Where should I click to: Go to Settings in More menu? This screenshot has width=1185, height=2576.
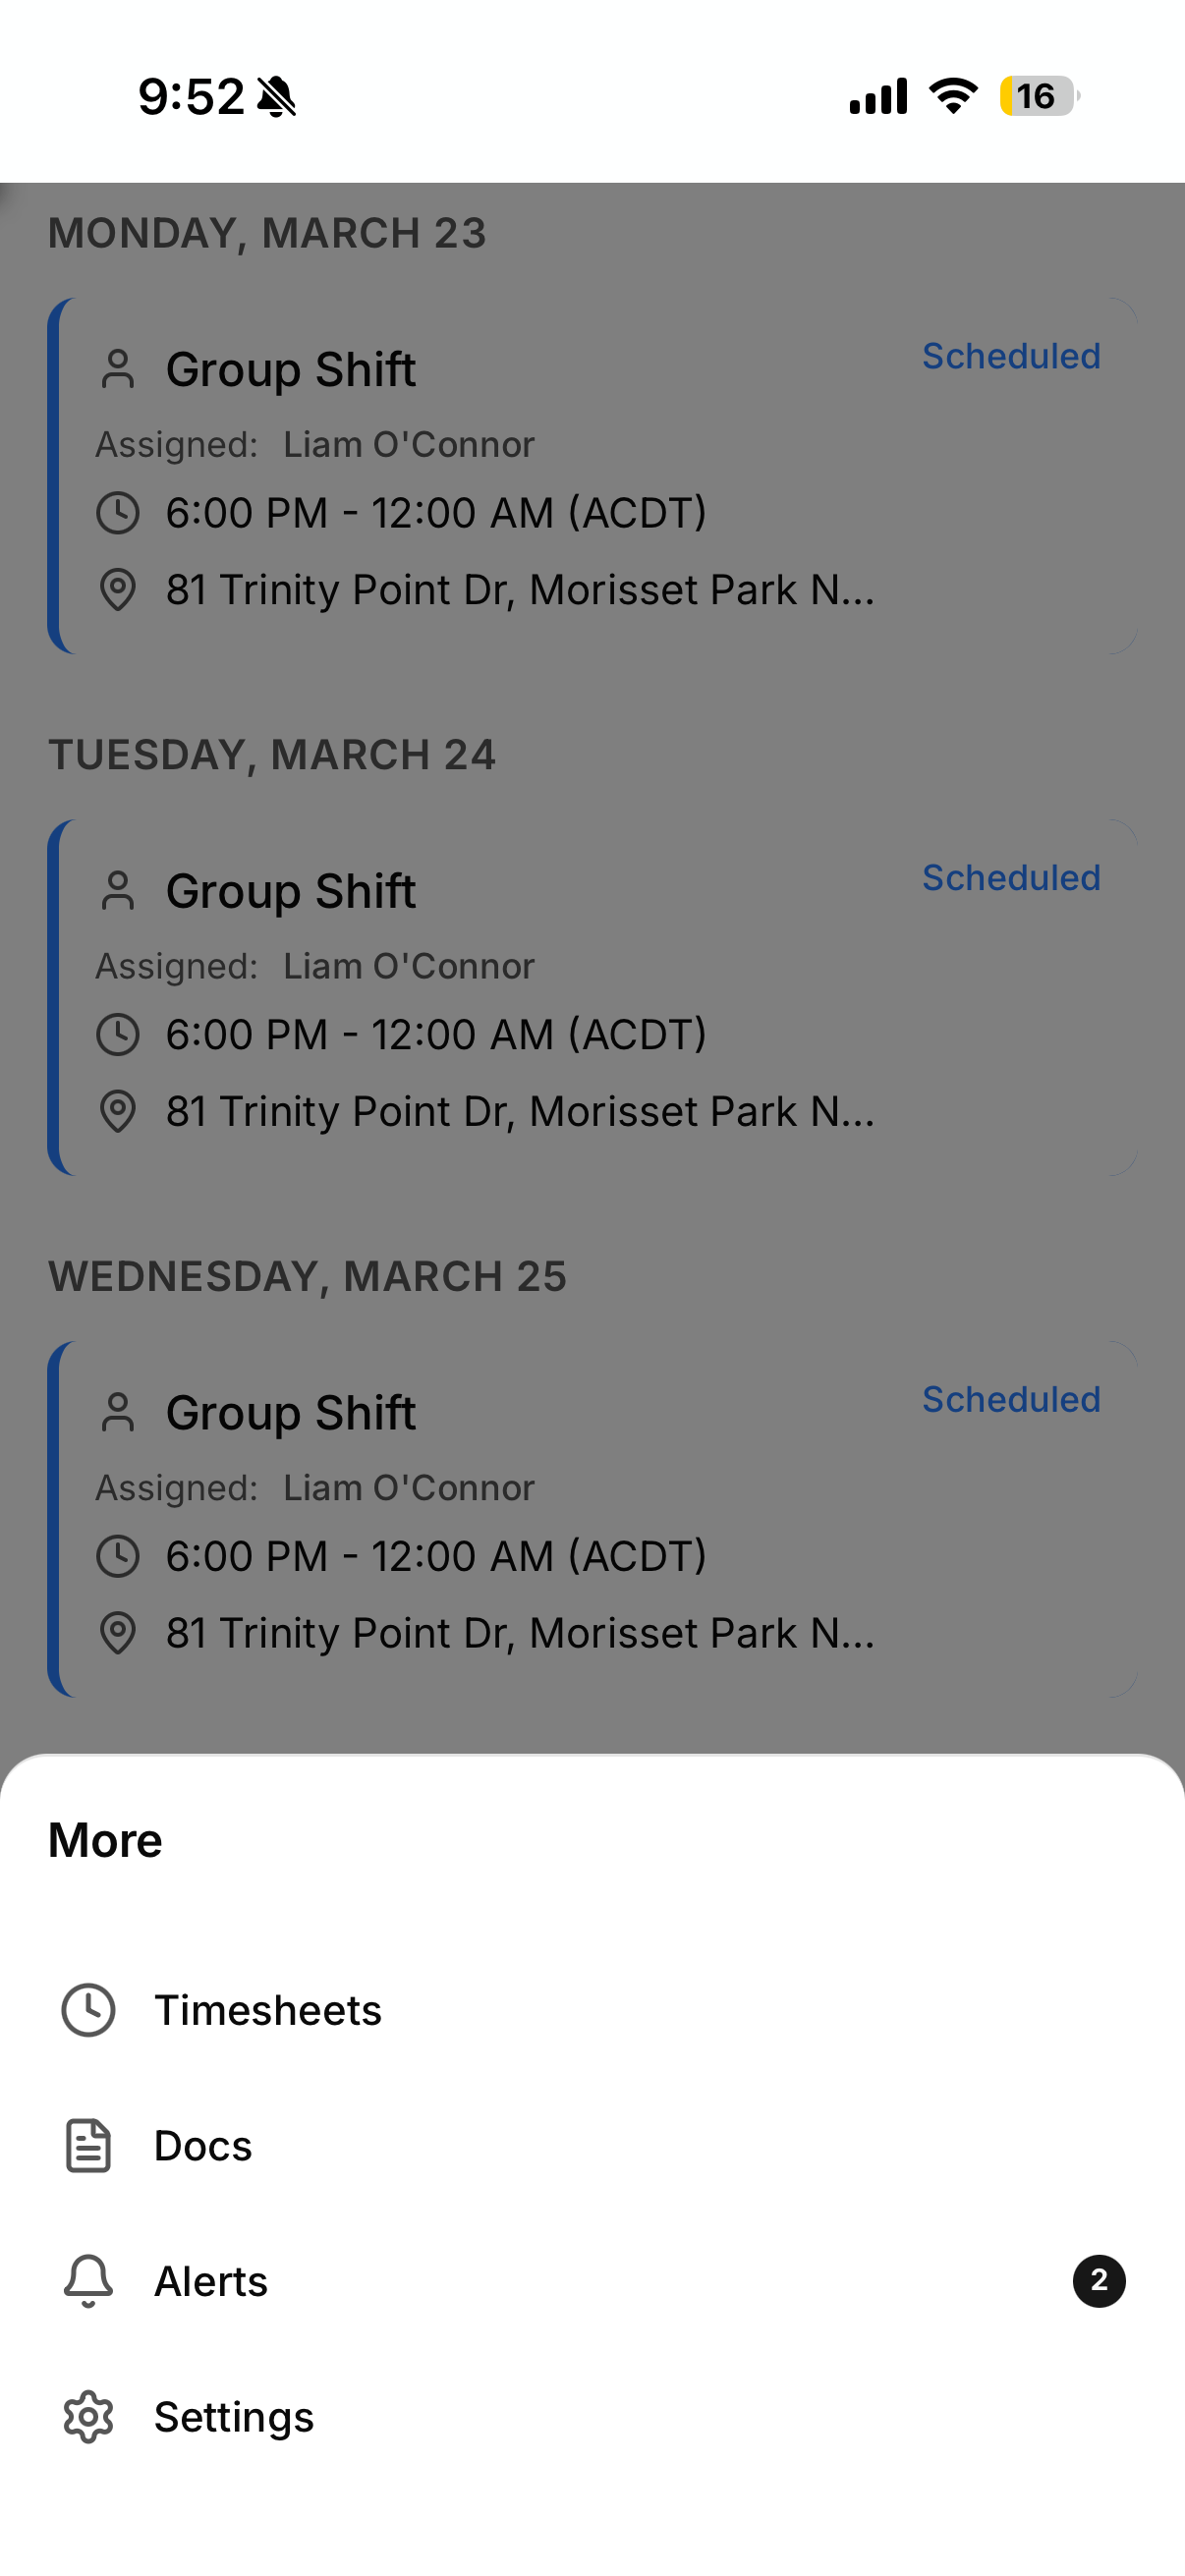click(x=234, y=2417)
